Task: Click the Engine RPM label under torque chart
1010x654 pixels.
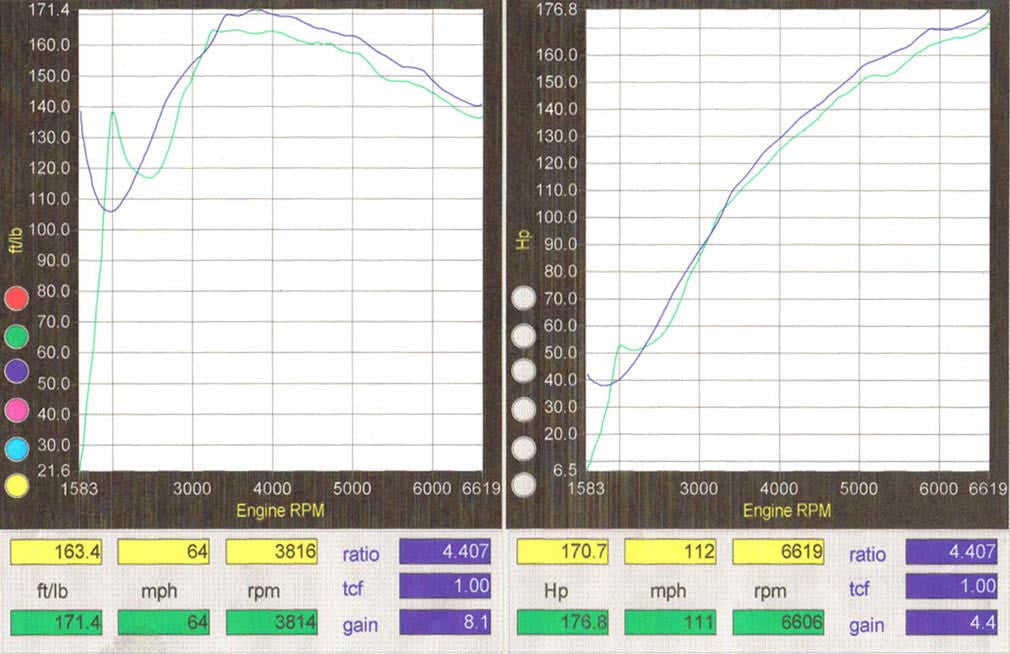Action: click(x=281, y=511)
